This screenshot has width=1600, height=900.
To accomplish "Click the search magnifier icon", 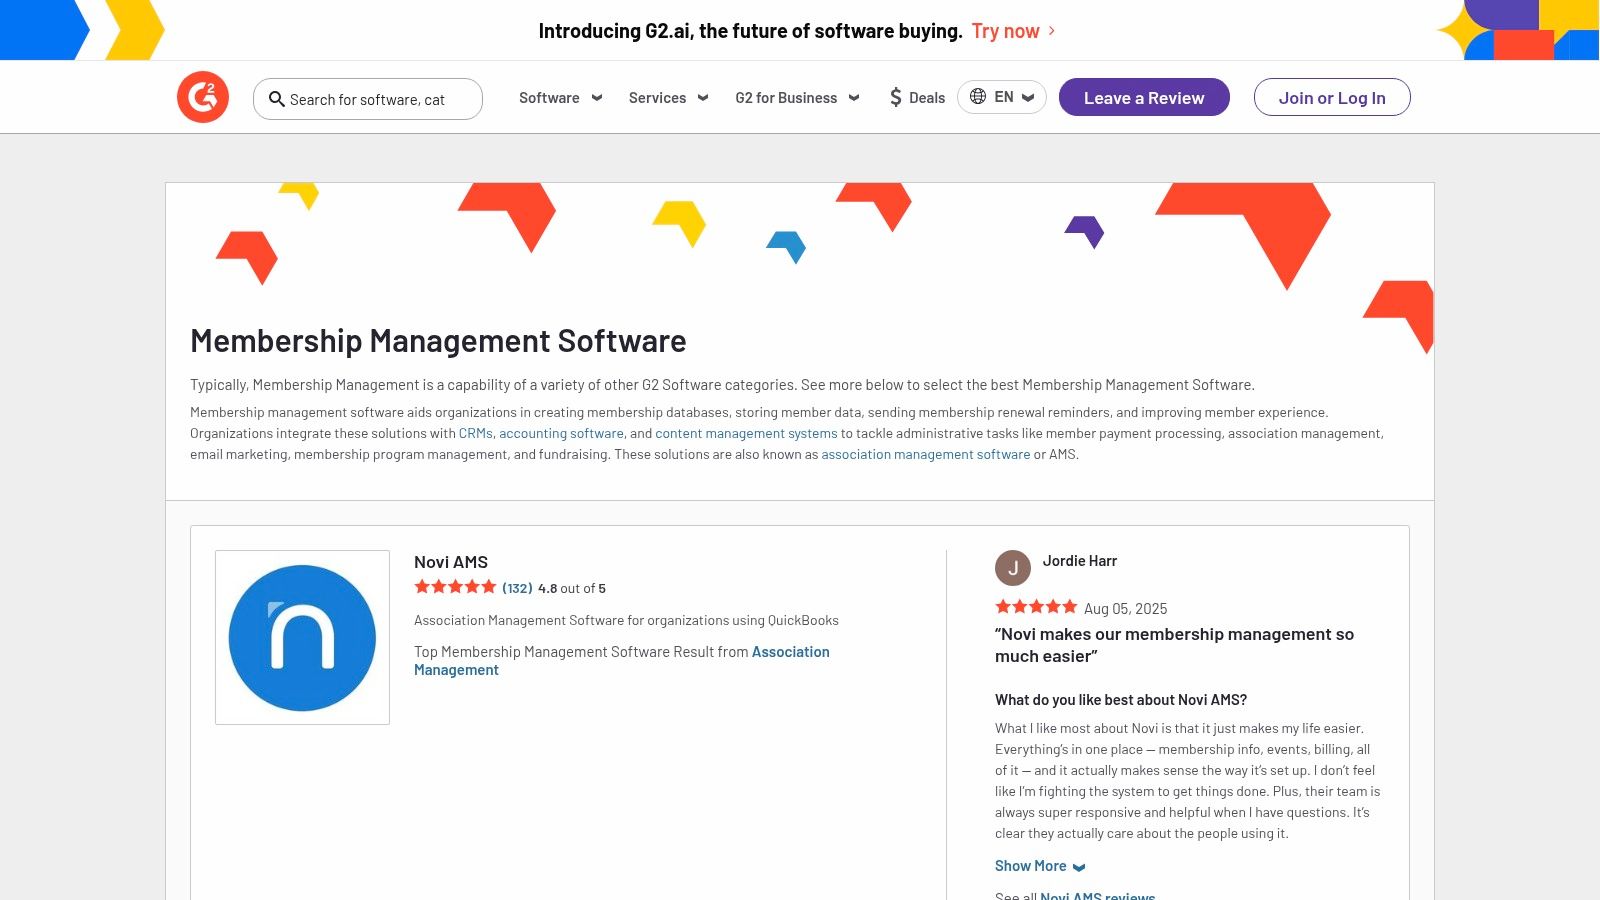I will 277,99.
